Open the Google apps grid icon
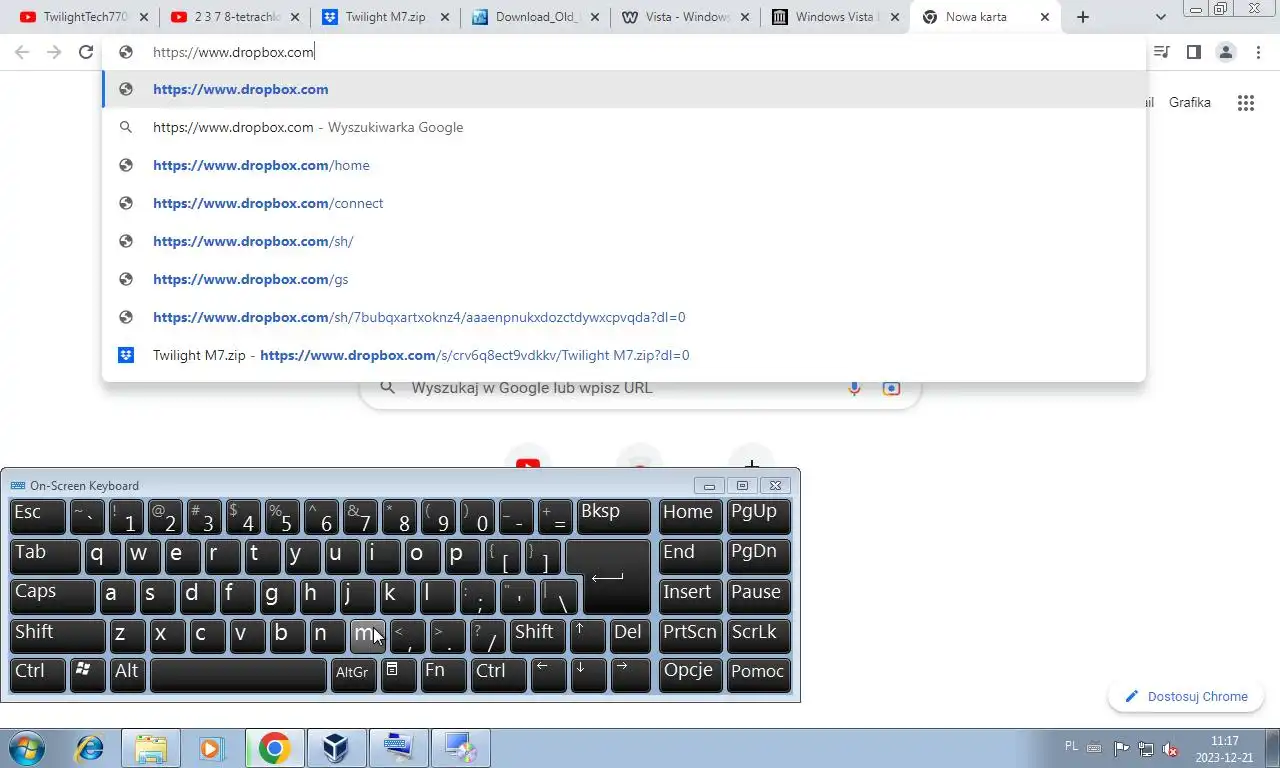Viewport: 1280px width, 768px height. tap(1245, 102)
